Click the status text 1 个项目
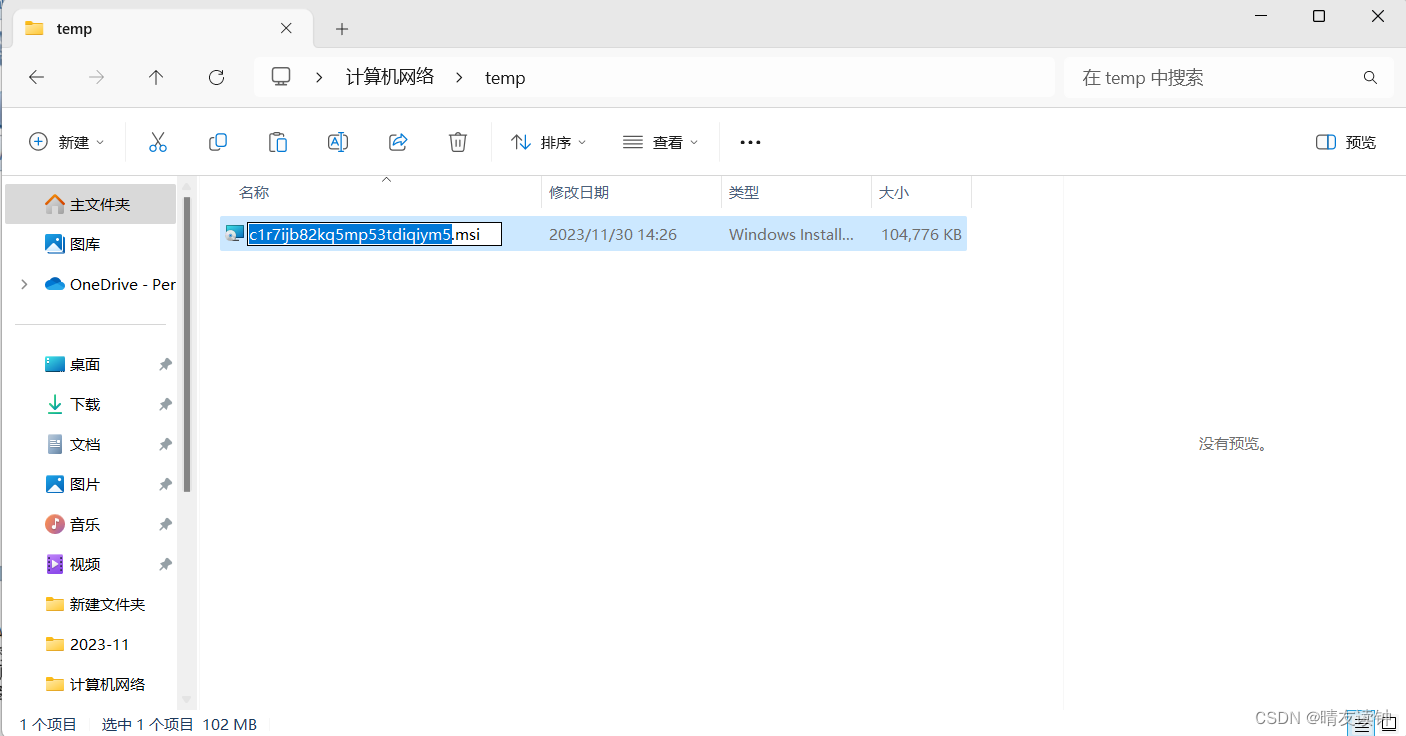 point(48,724)
